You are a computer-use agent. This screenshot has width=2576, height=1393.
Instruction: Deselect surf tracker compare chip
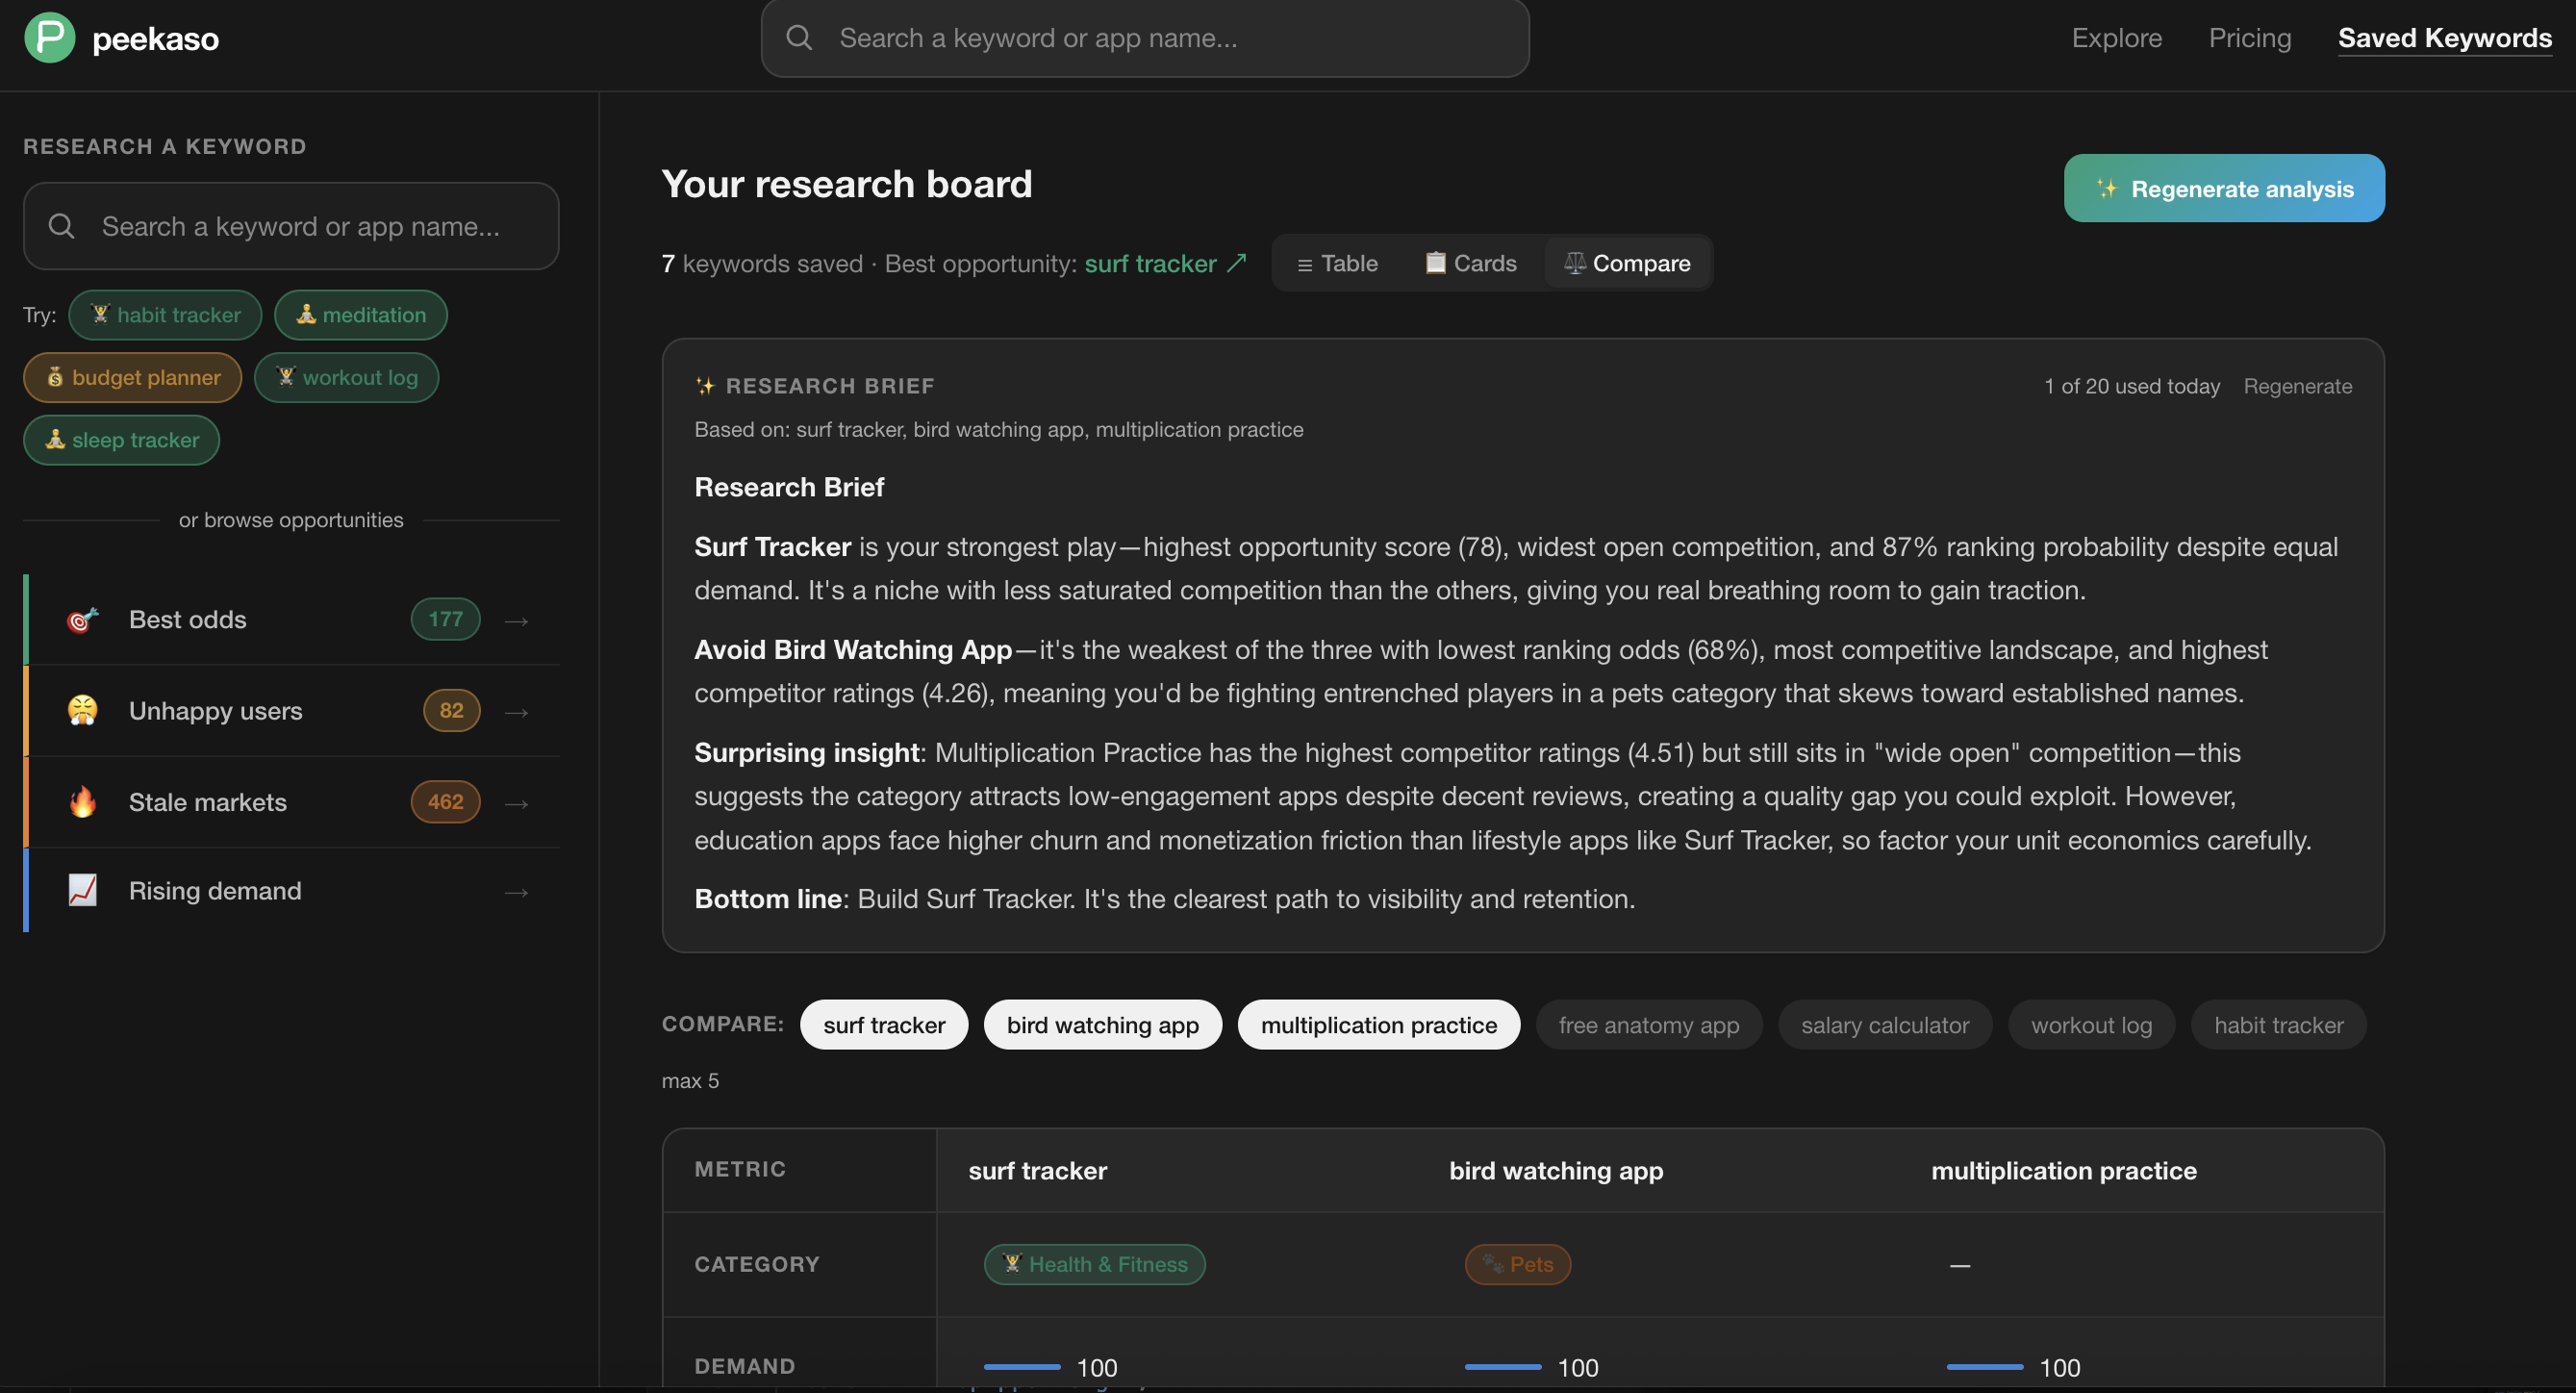coord(883,1025)
